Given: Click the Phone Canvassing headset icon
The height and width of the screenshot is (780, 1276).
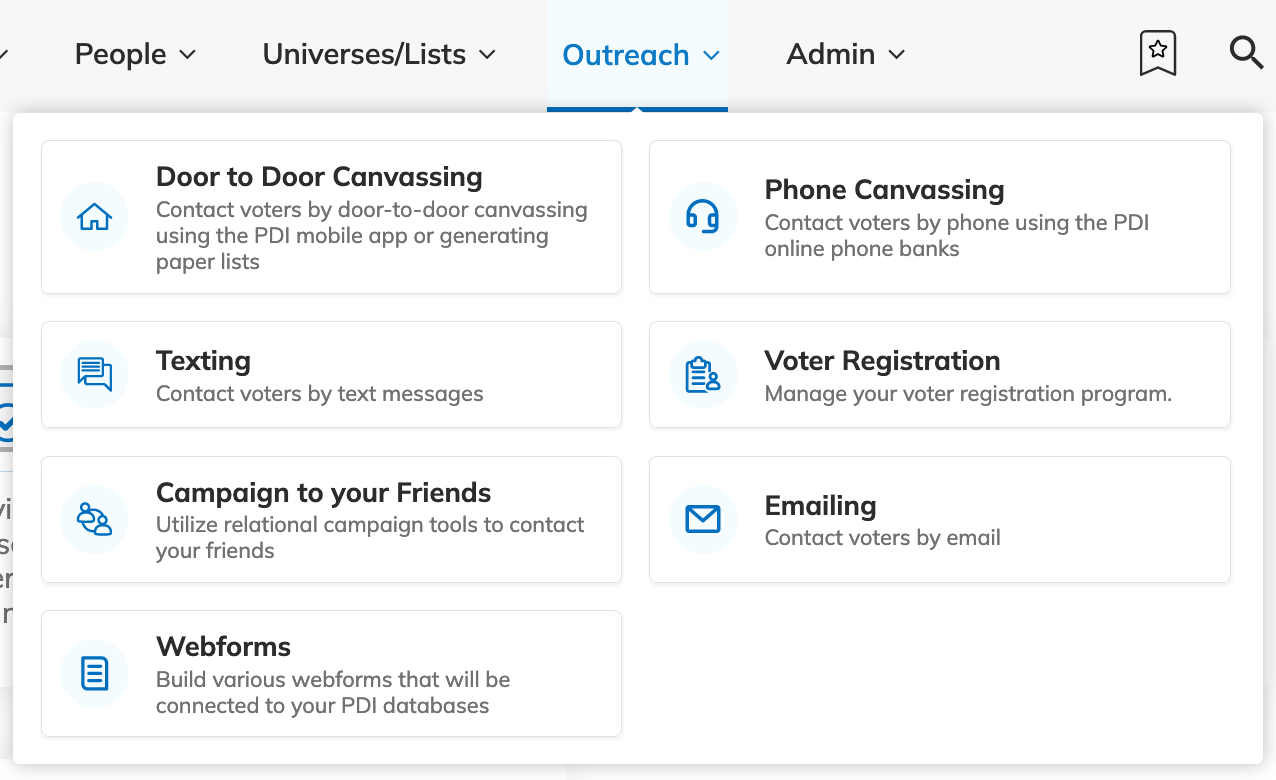Looking at the screenshot, I should [x=703, y=217].
